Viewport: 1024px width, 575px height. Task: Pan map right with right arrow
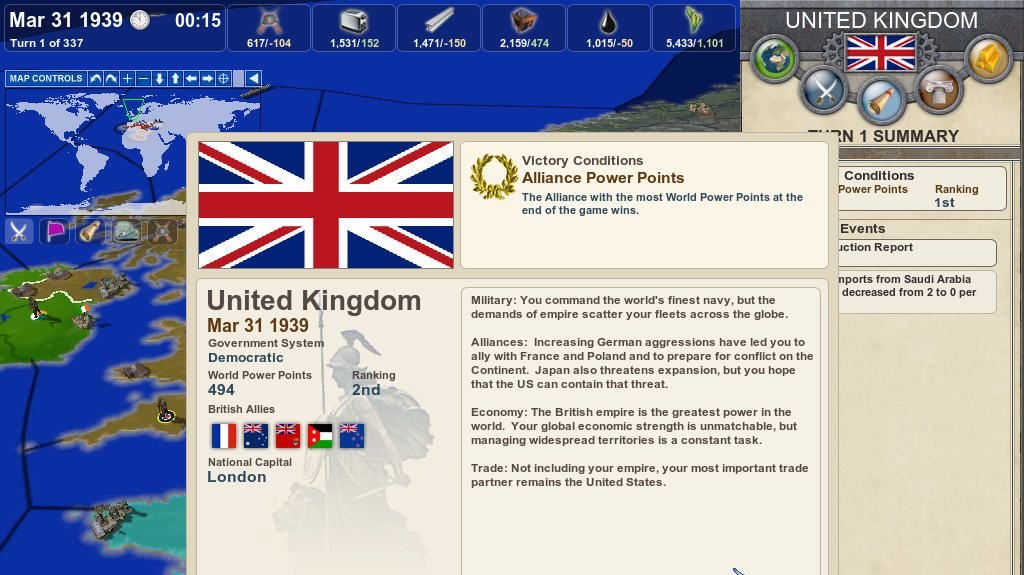[x=207, y=78]
